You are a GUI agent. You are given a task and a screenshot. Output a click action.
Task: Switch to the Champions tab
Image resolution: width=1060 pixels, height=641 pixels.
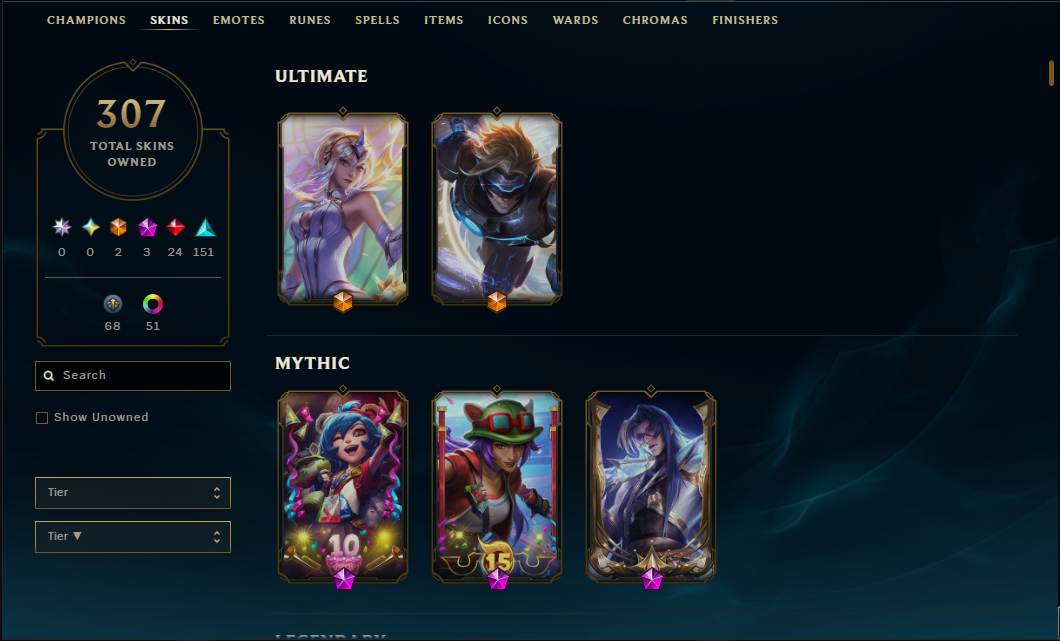(x=86, y=20)
